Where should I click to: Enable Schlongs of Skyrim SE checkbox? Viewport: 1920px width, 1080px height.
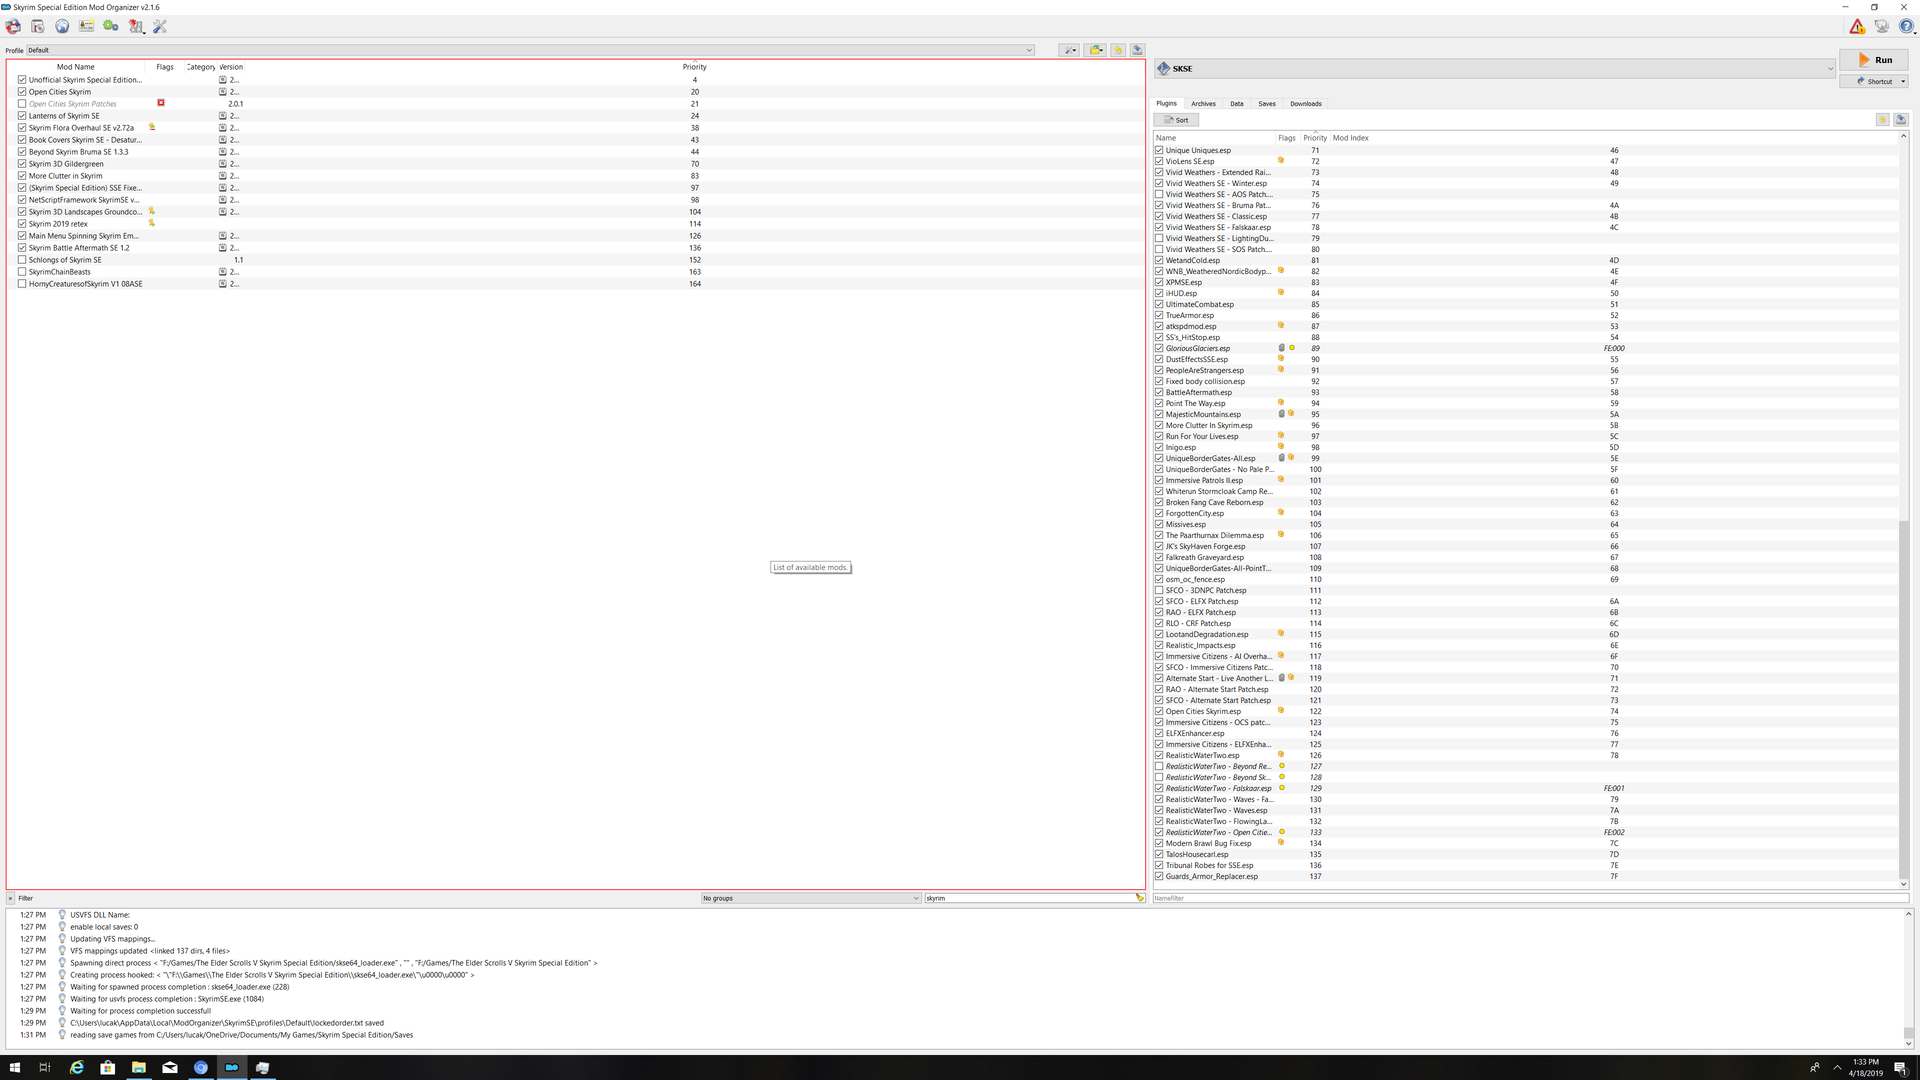22,259
